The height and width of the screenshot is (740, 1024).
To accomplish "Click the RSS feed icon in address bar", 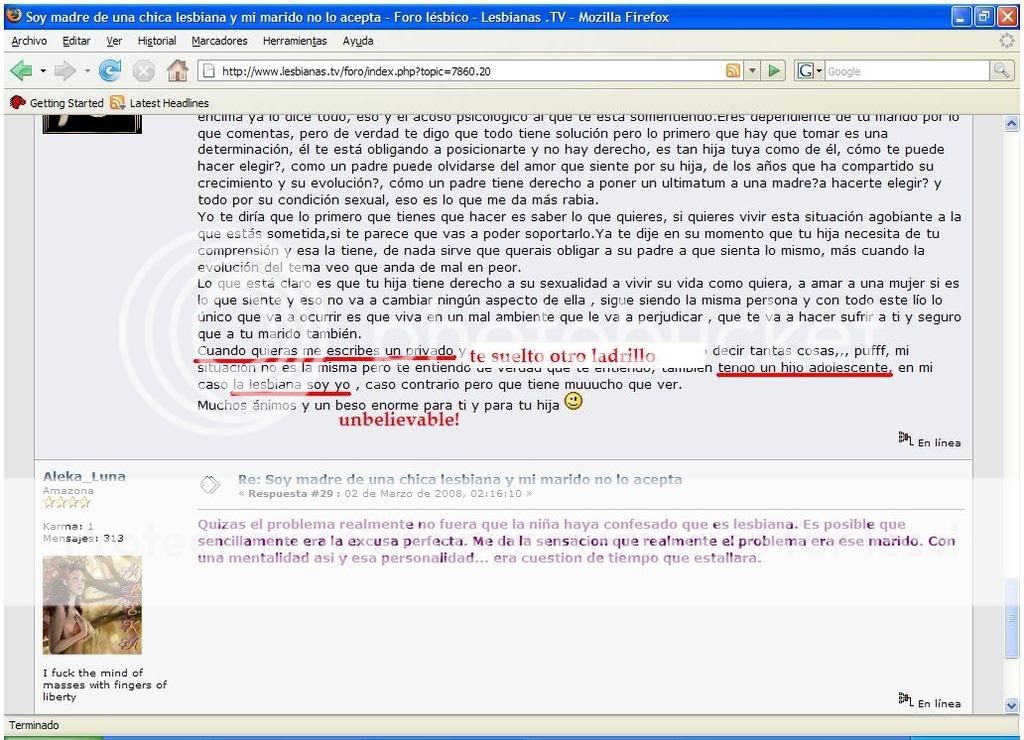I will click(x=733, y=71).
